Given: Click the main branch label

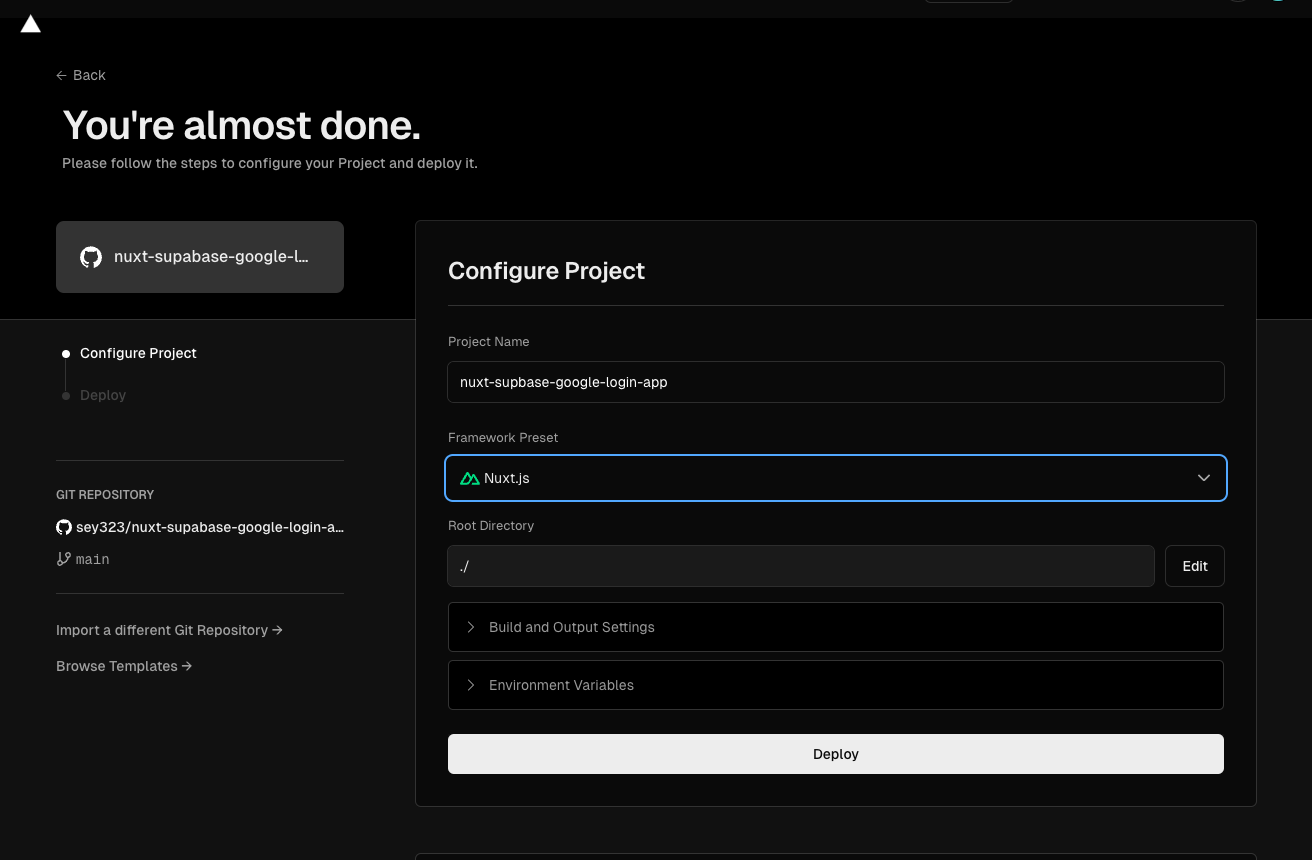Looking at the screenshot, I should click(x=92, y=559).
